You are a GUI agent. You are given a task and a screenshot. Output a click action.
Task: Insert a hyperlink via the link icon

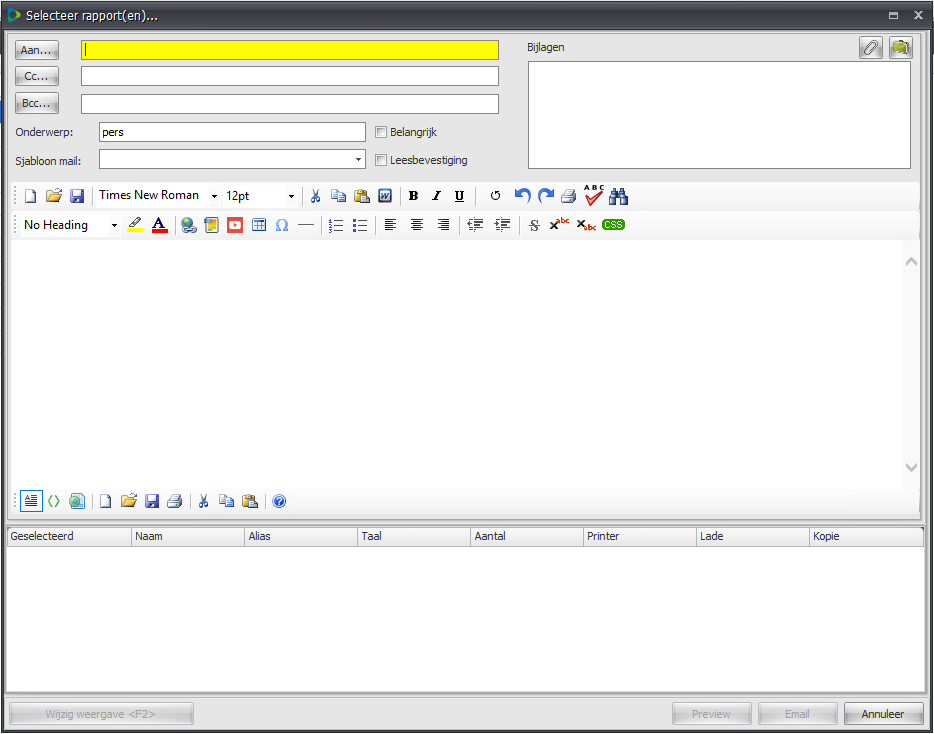coord(188,225)
